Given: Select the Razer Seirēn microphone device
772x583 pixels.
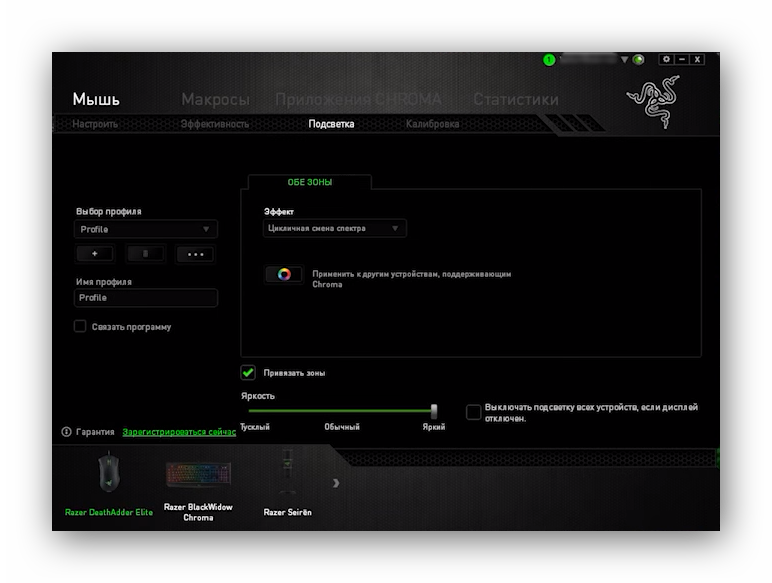Looking at the screenshot, I should coord(287,472).
